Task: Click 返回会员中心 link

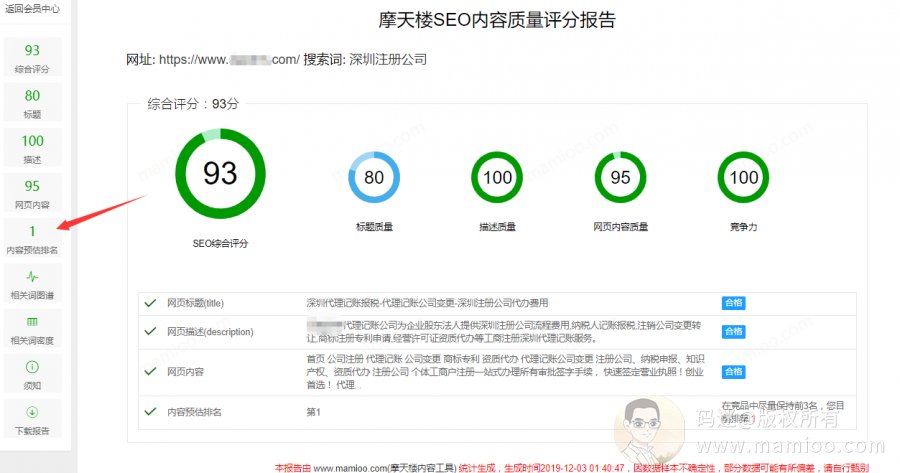Action: [x=32, y=8]
